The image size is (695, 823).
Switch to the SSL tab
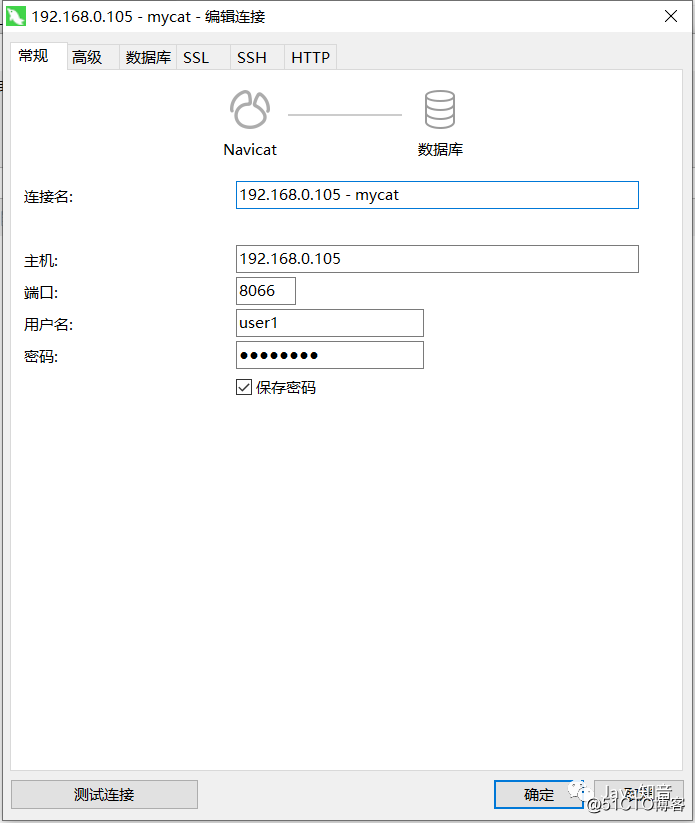203,57
